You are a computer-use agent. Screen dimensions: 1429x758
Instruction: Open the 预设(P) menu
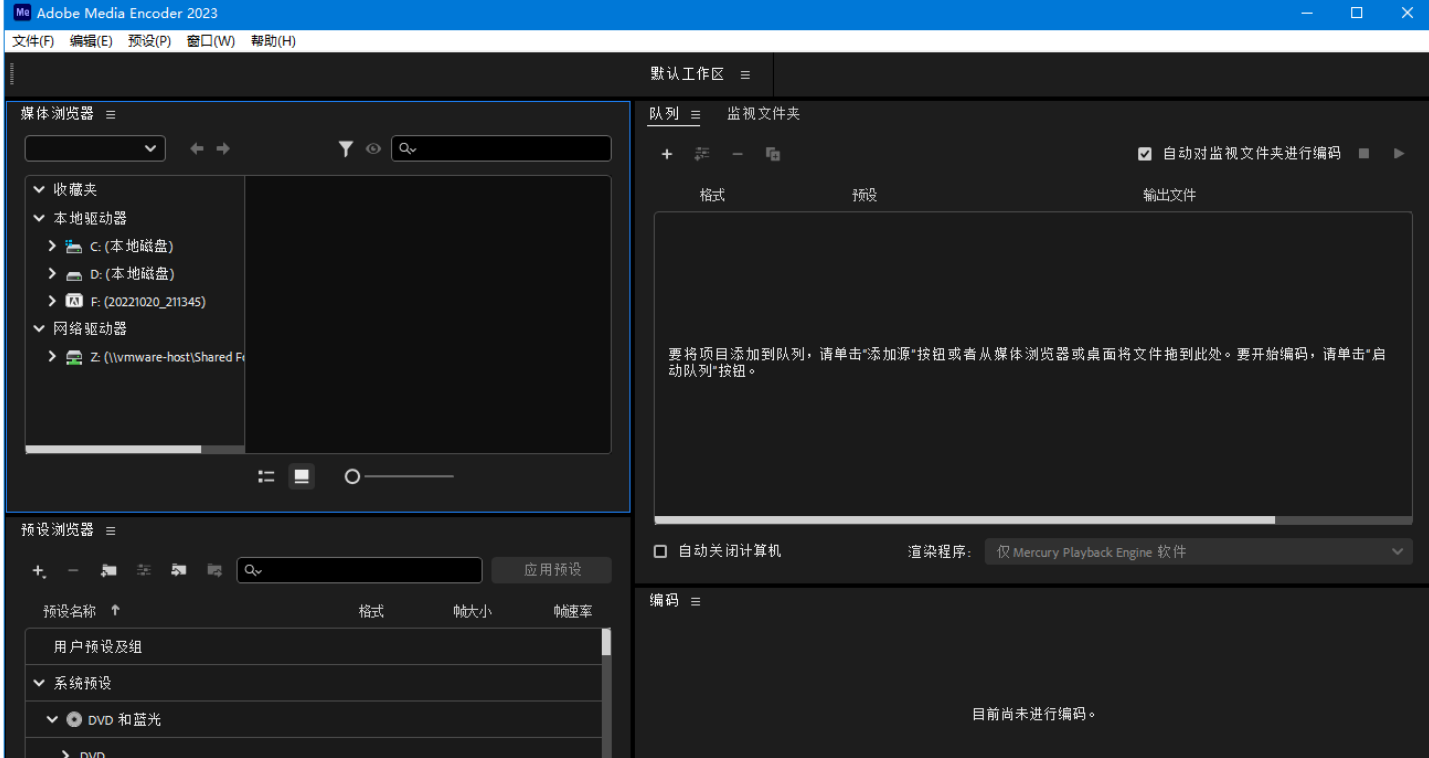pyautogui.click(x=149, y=41)
